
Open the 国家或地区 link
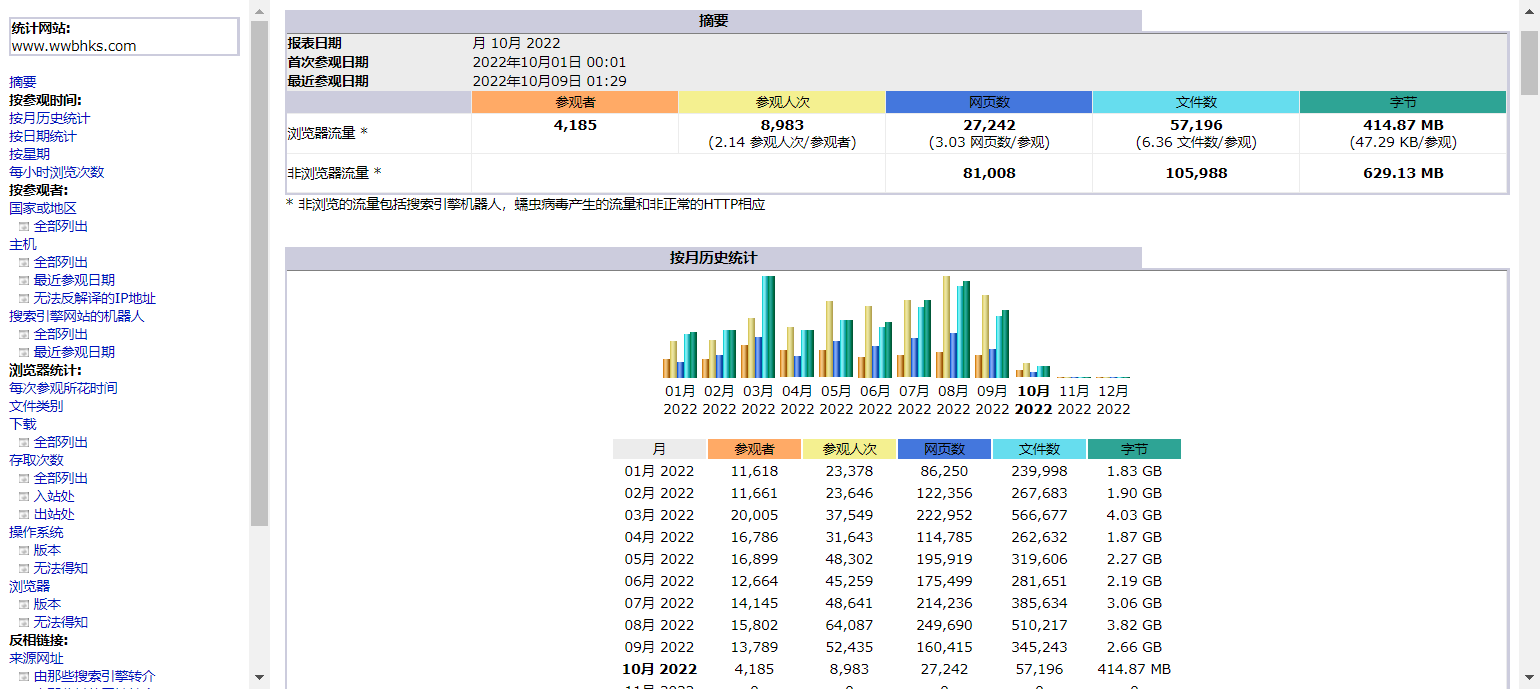pos(43,208)
